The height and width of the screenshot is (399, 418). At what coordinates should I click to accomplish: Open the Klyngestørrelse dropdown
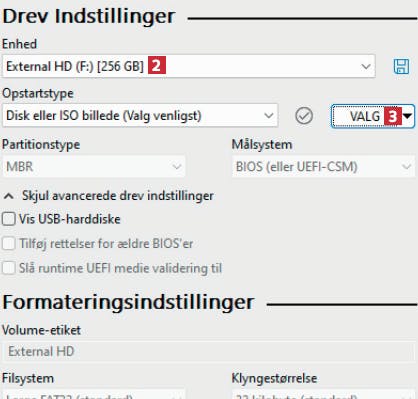324,394
